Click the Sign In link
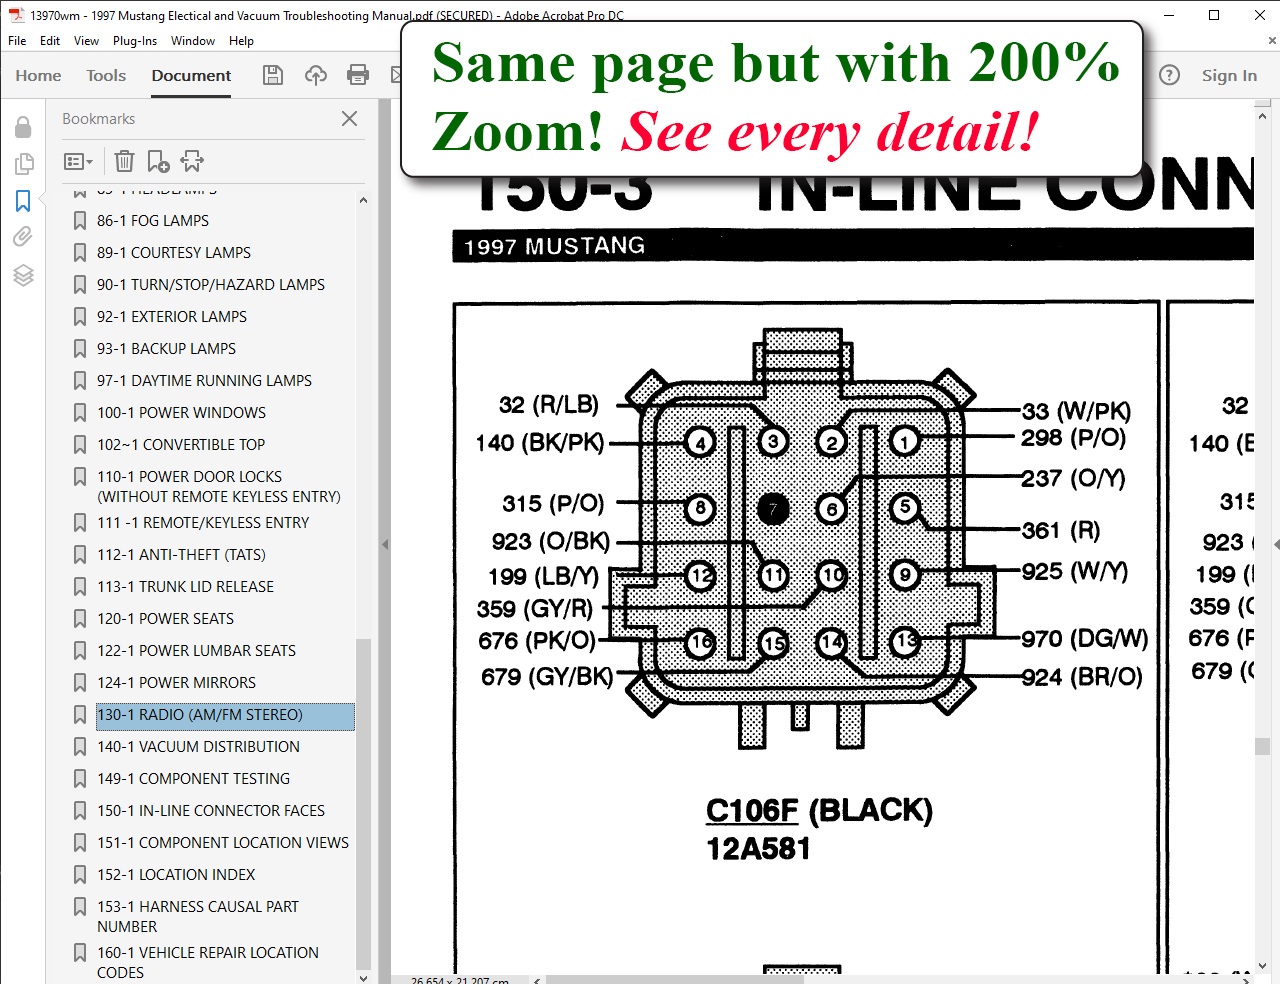 click(x=1229, y=76)
